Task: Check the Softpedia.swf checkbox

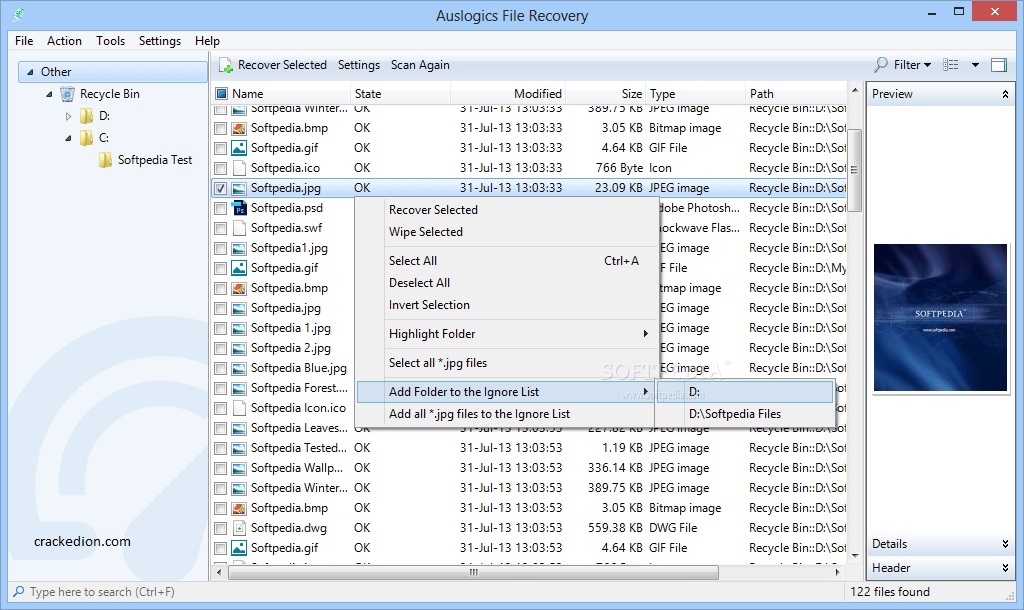Action: [221, 228]
